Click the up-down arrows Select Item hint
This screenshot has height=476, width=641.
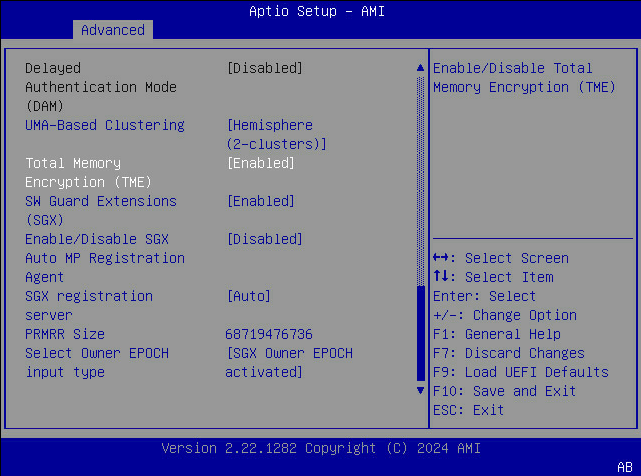pos(493,277)
